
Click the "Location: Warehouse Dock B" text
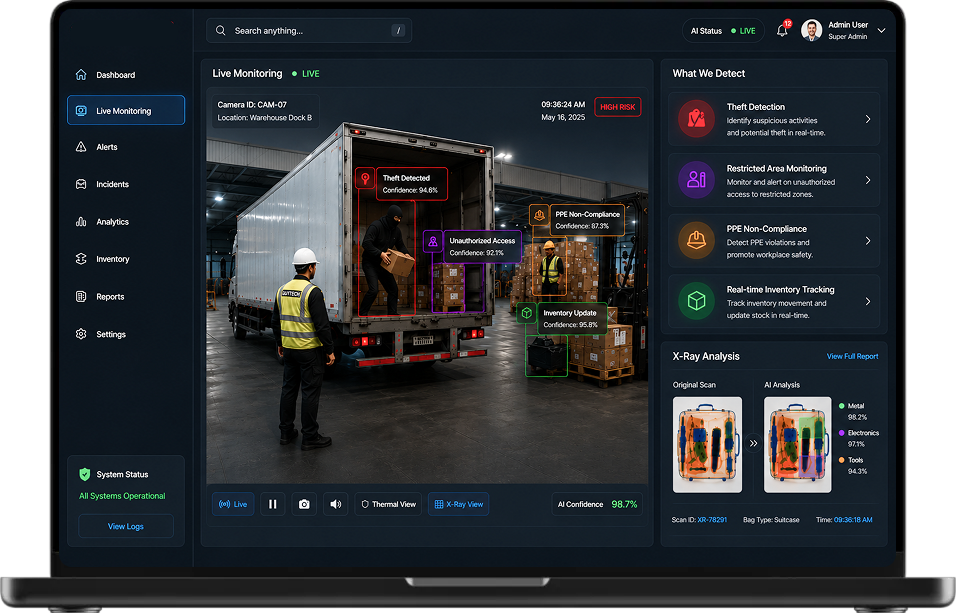tap(265, 117)
